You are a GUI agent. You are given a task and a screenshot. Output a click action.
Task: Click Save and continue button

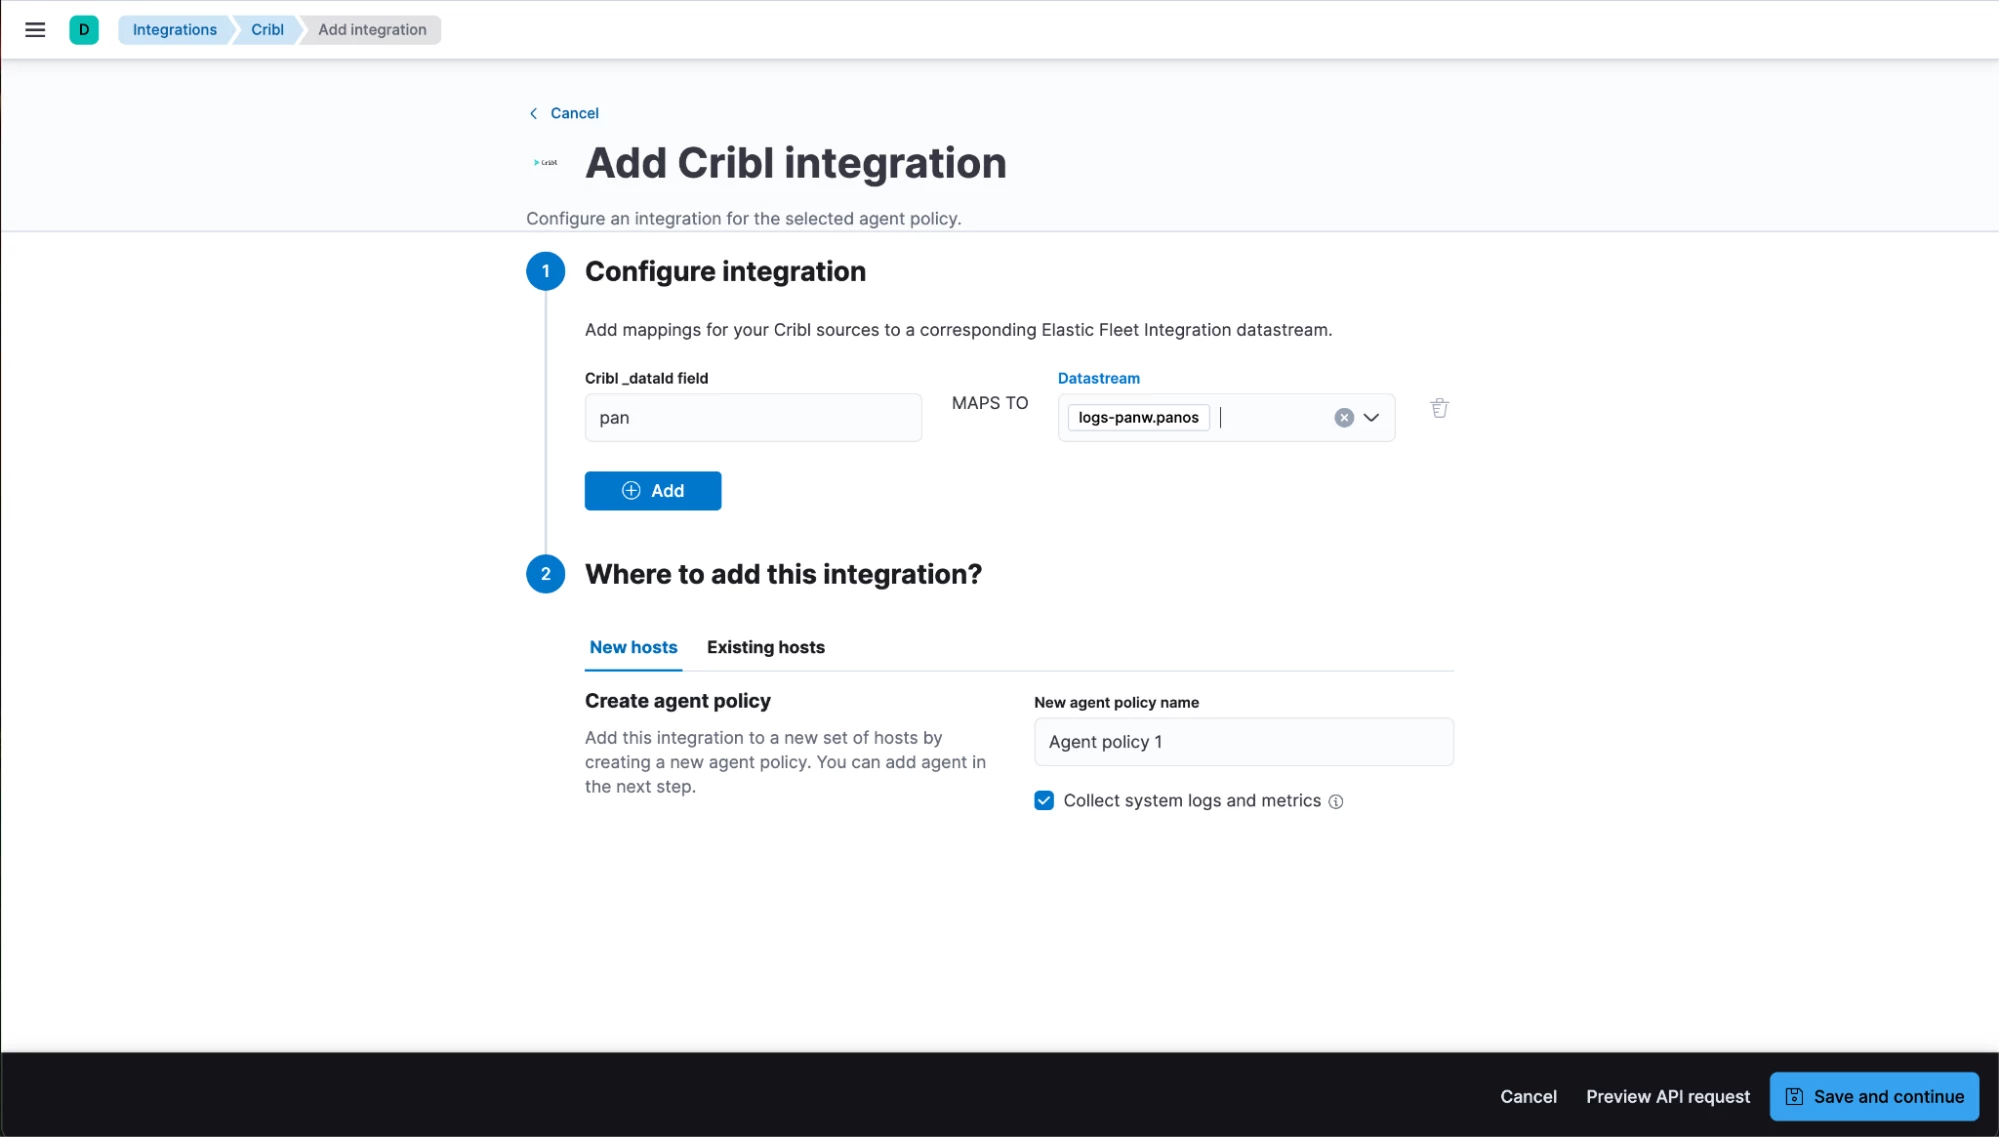pyautogui.click(x=1874, y=1097)
